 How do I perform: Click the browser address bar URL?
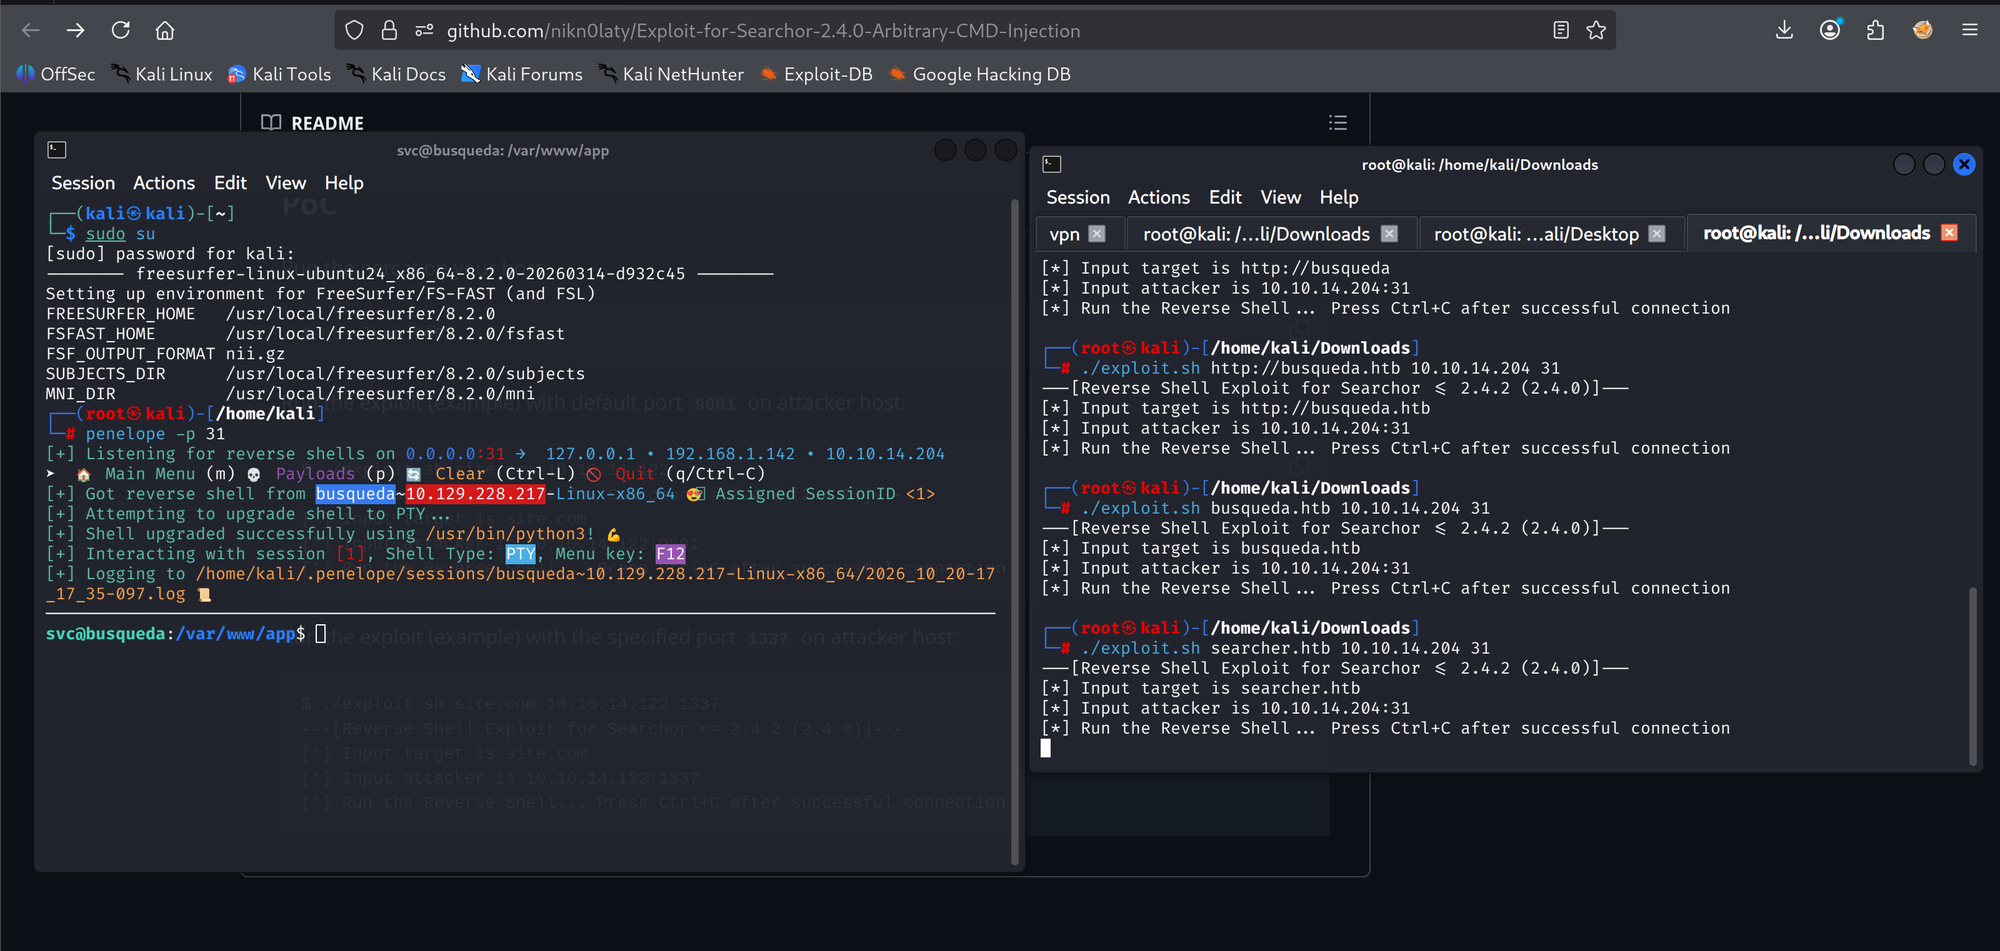coord(763,31)
